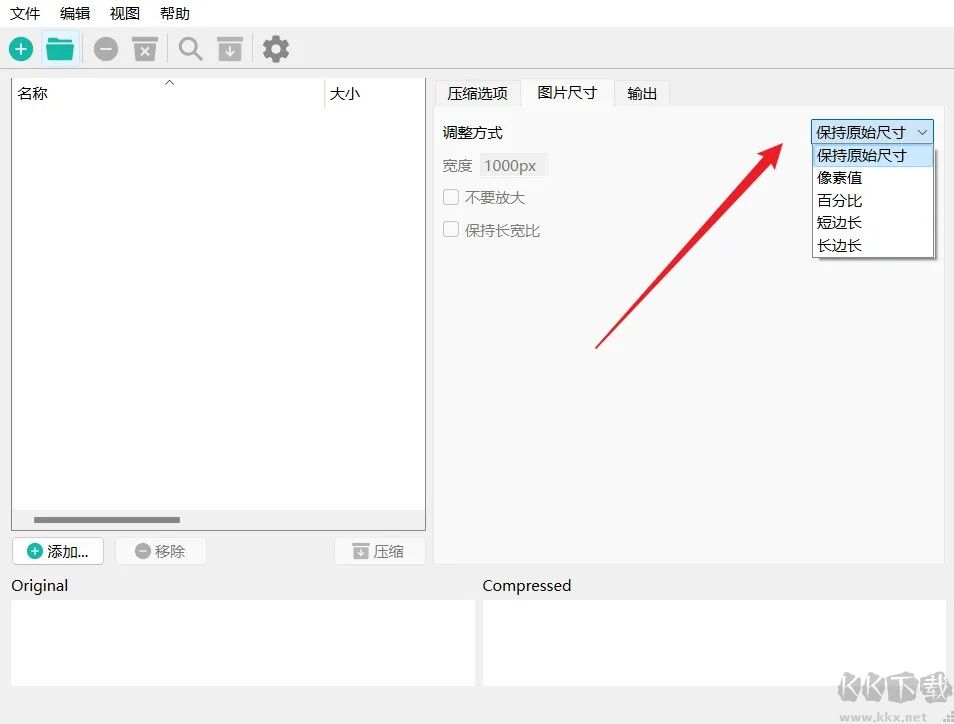954x724 pixels.
Task: Click the 调整方式 label
Action: [x=473, y=132]
